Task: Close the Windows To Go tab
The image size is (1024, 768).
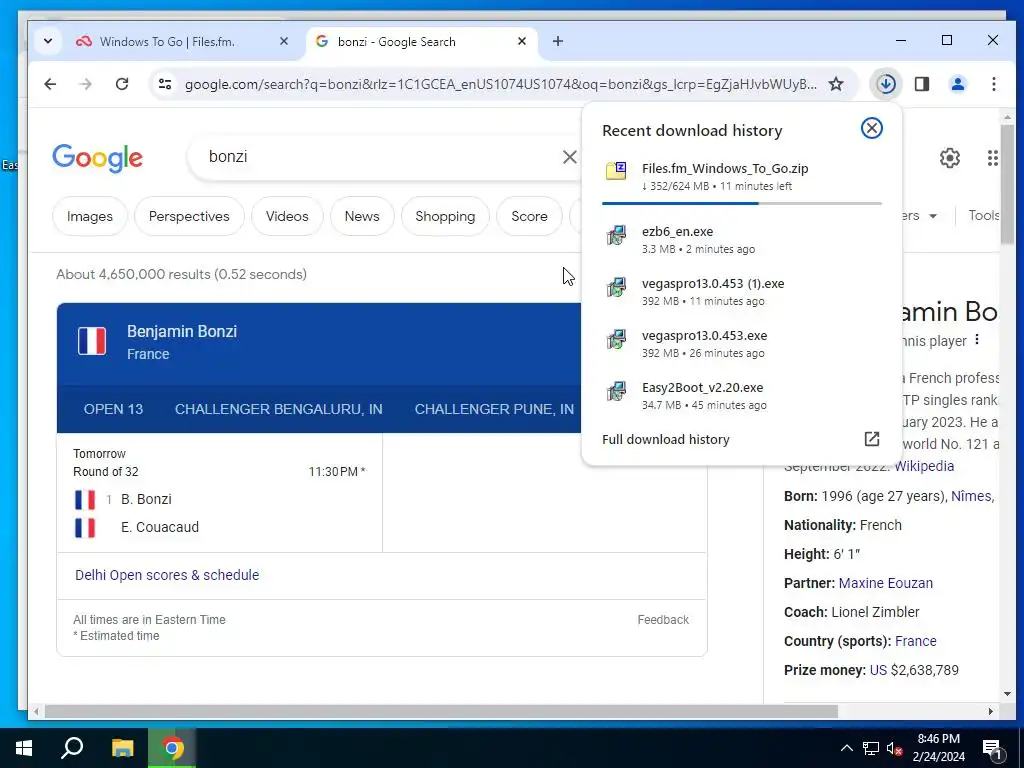Action: click(283, 41)
